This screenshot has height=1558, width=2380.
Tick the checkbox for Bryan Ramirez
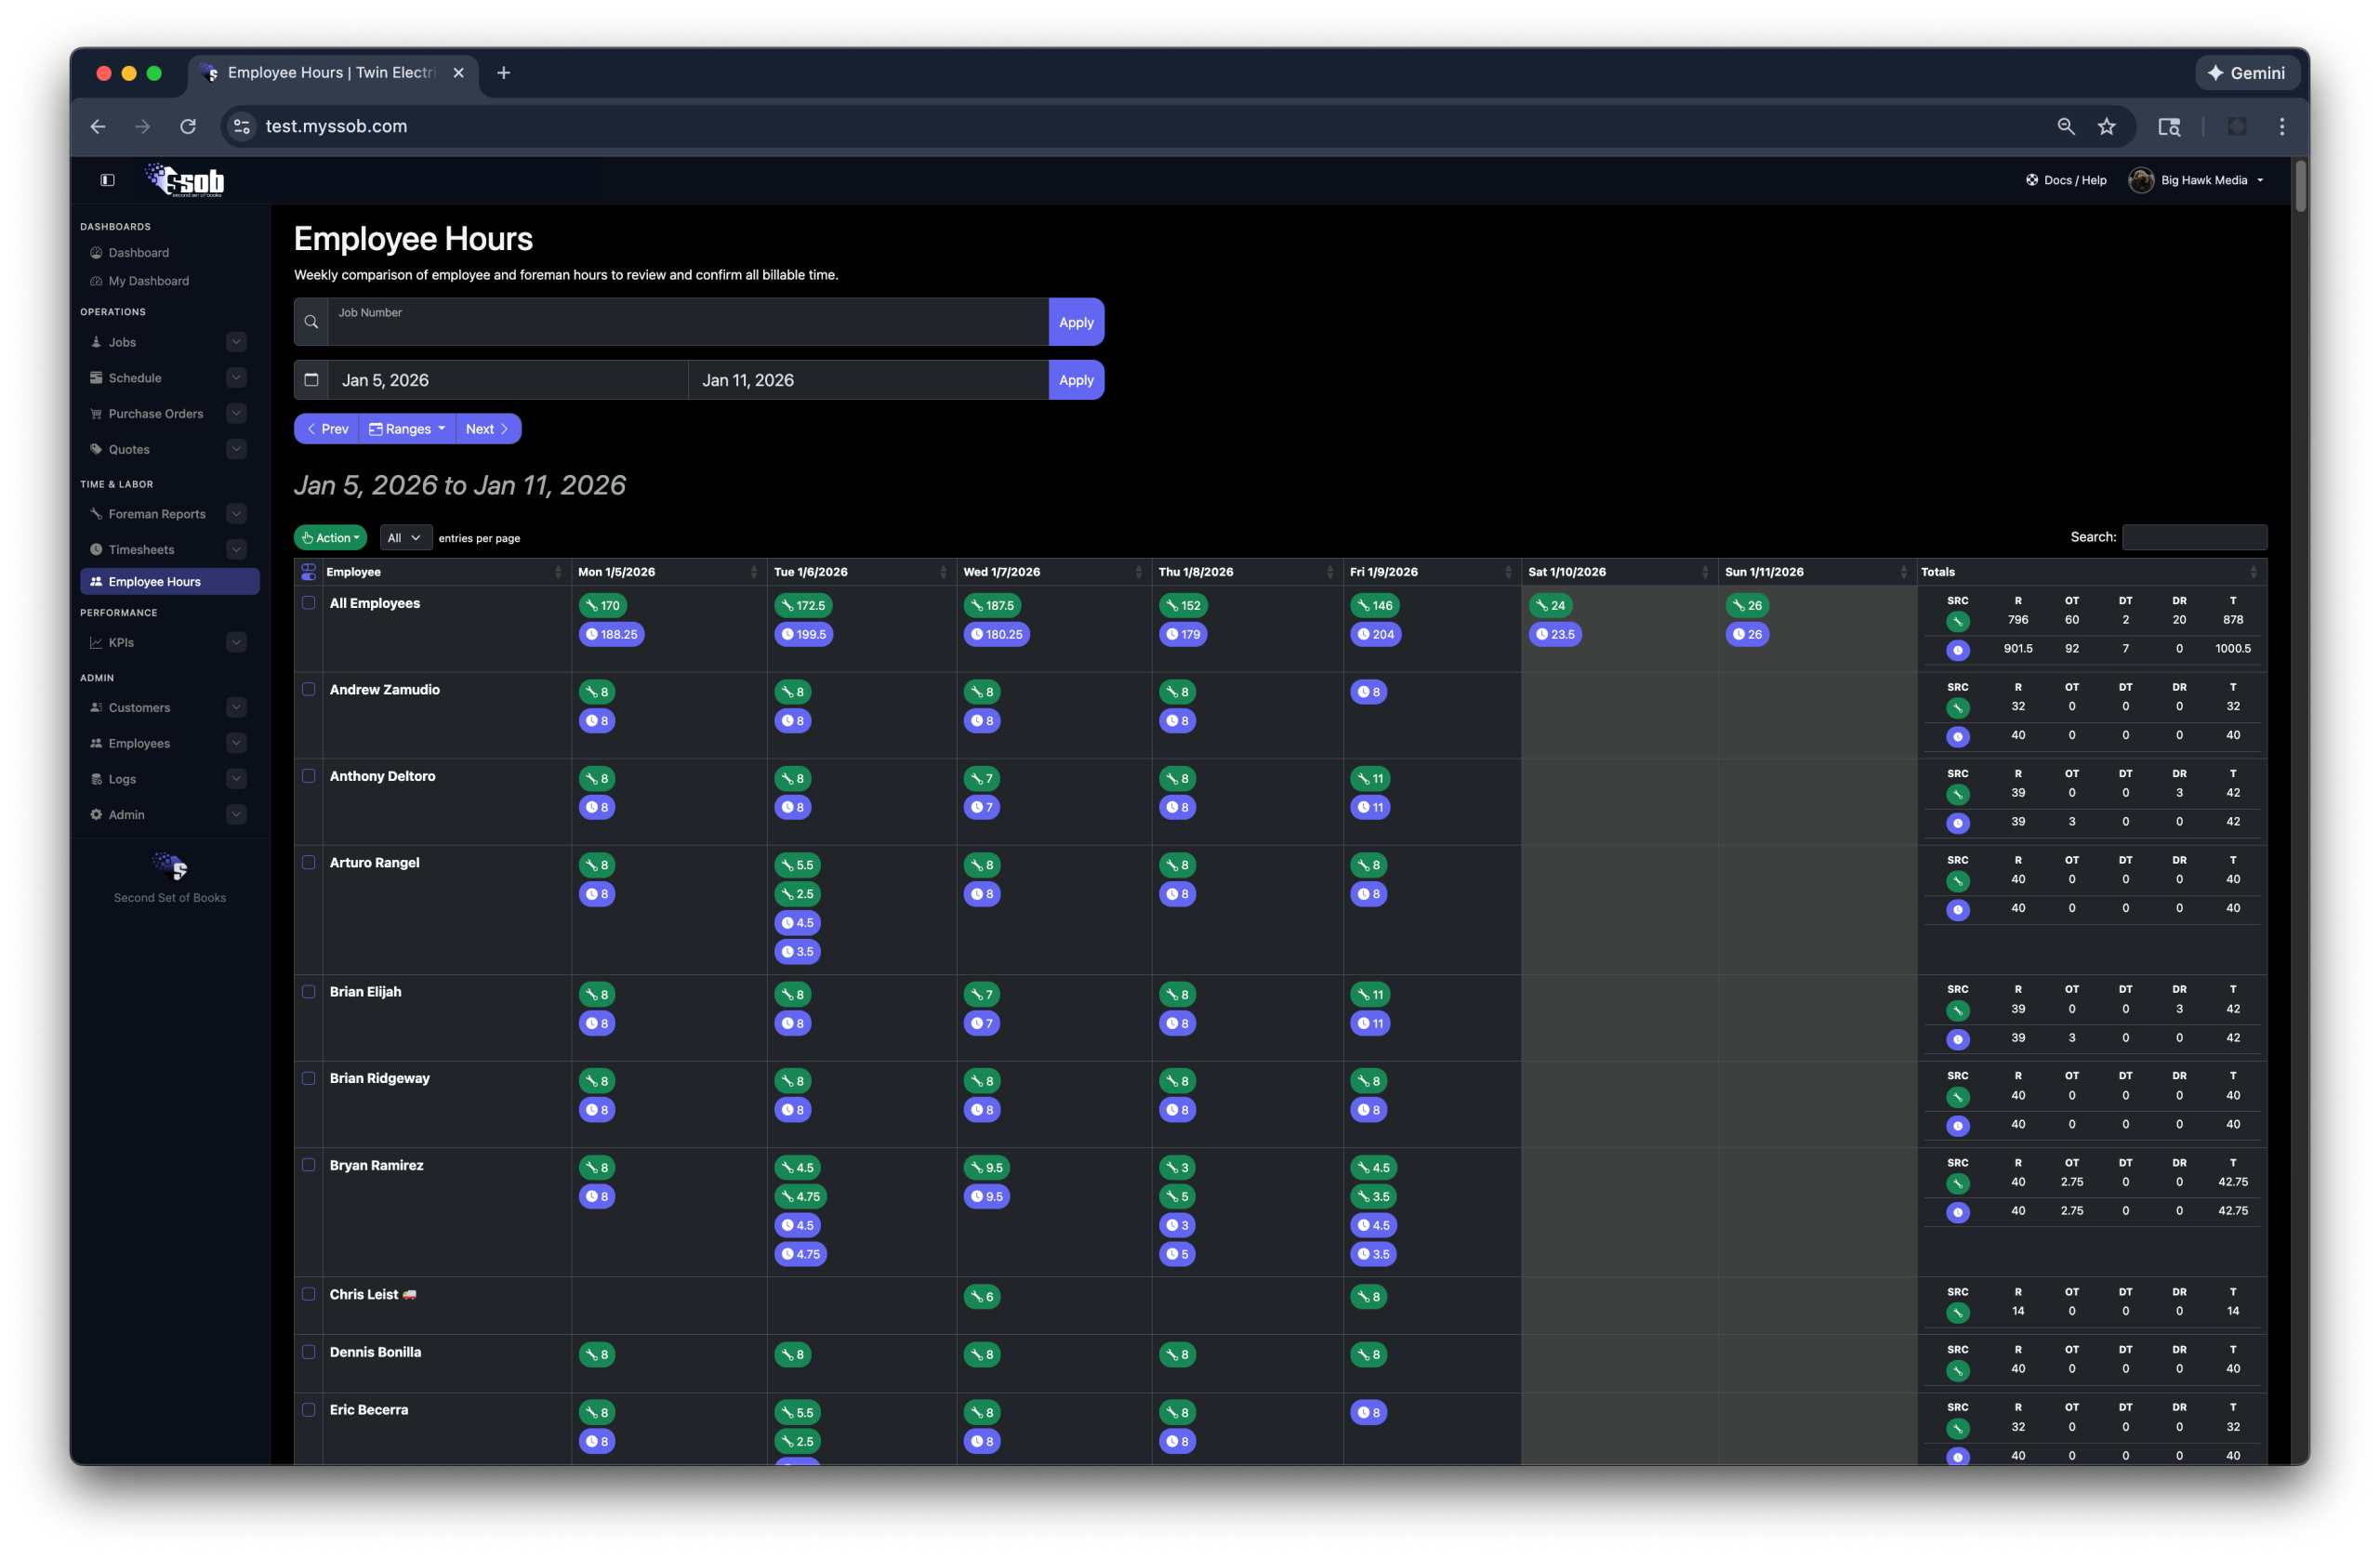pos(308,1166)
